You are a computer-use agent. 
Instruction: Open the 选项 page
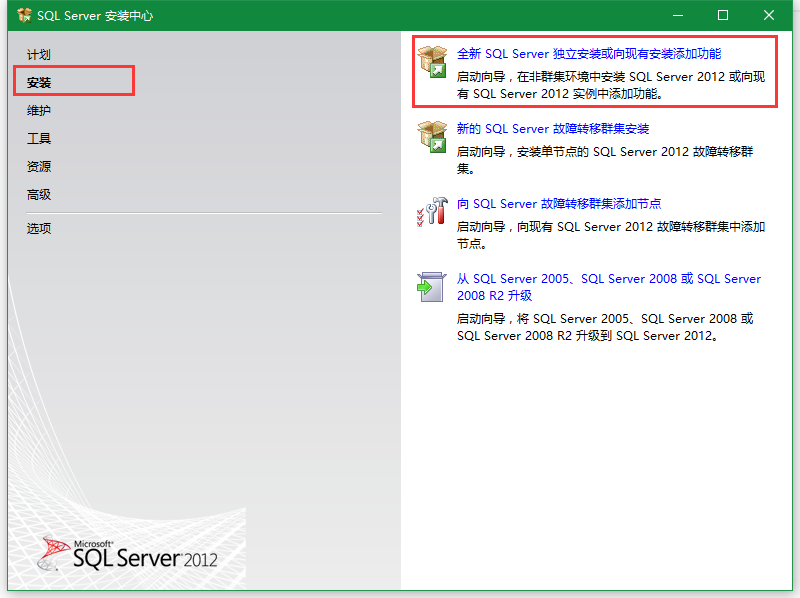(39, 228)
